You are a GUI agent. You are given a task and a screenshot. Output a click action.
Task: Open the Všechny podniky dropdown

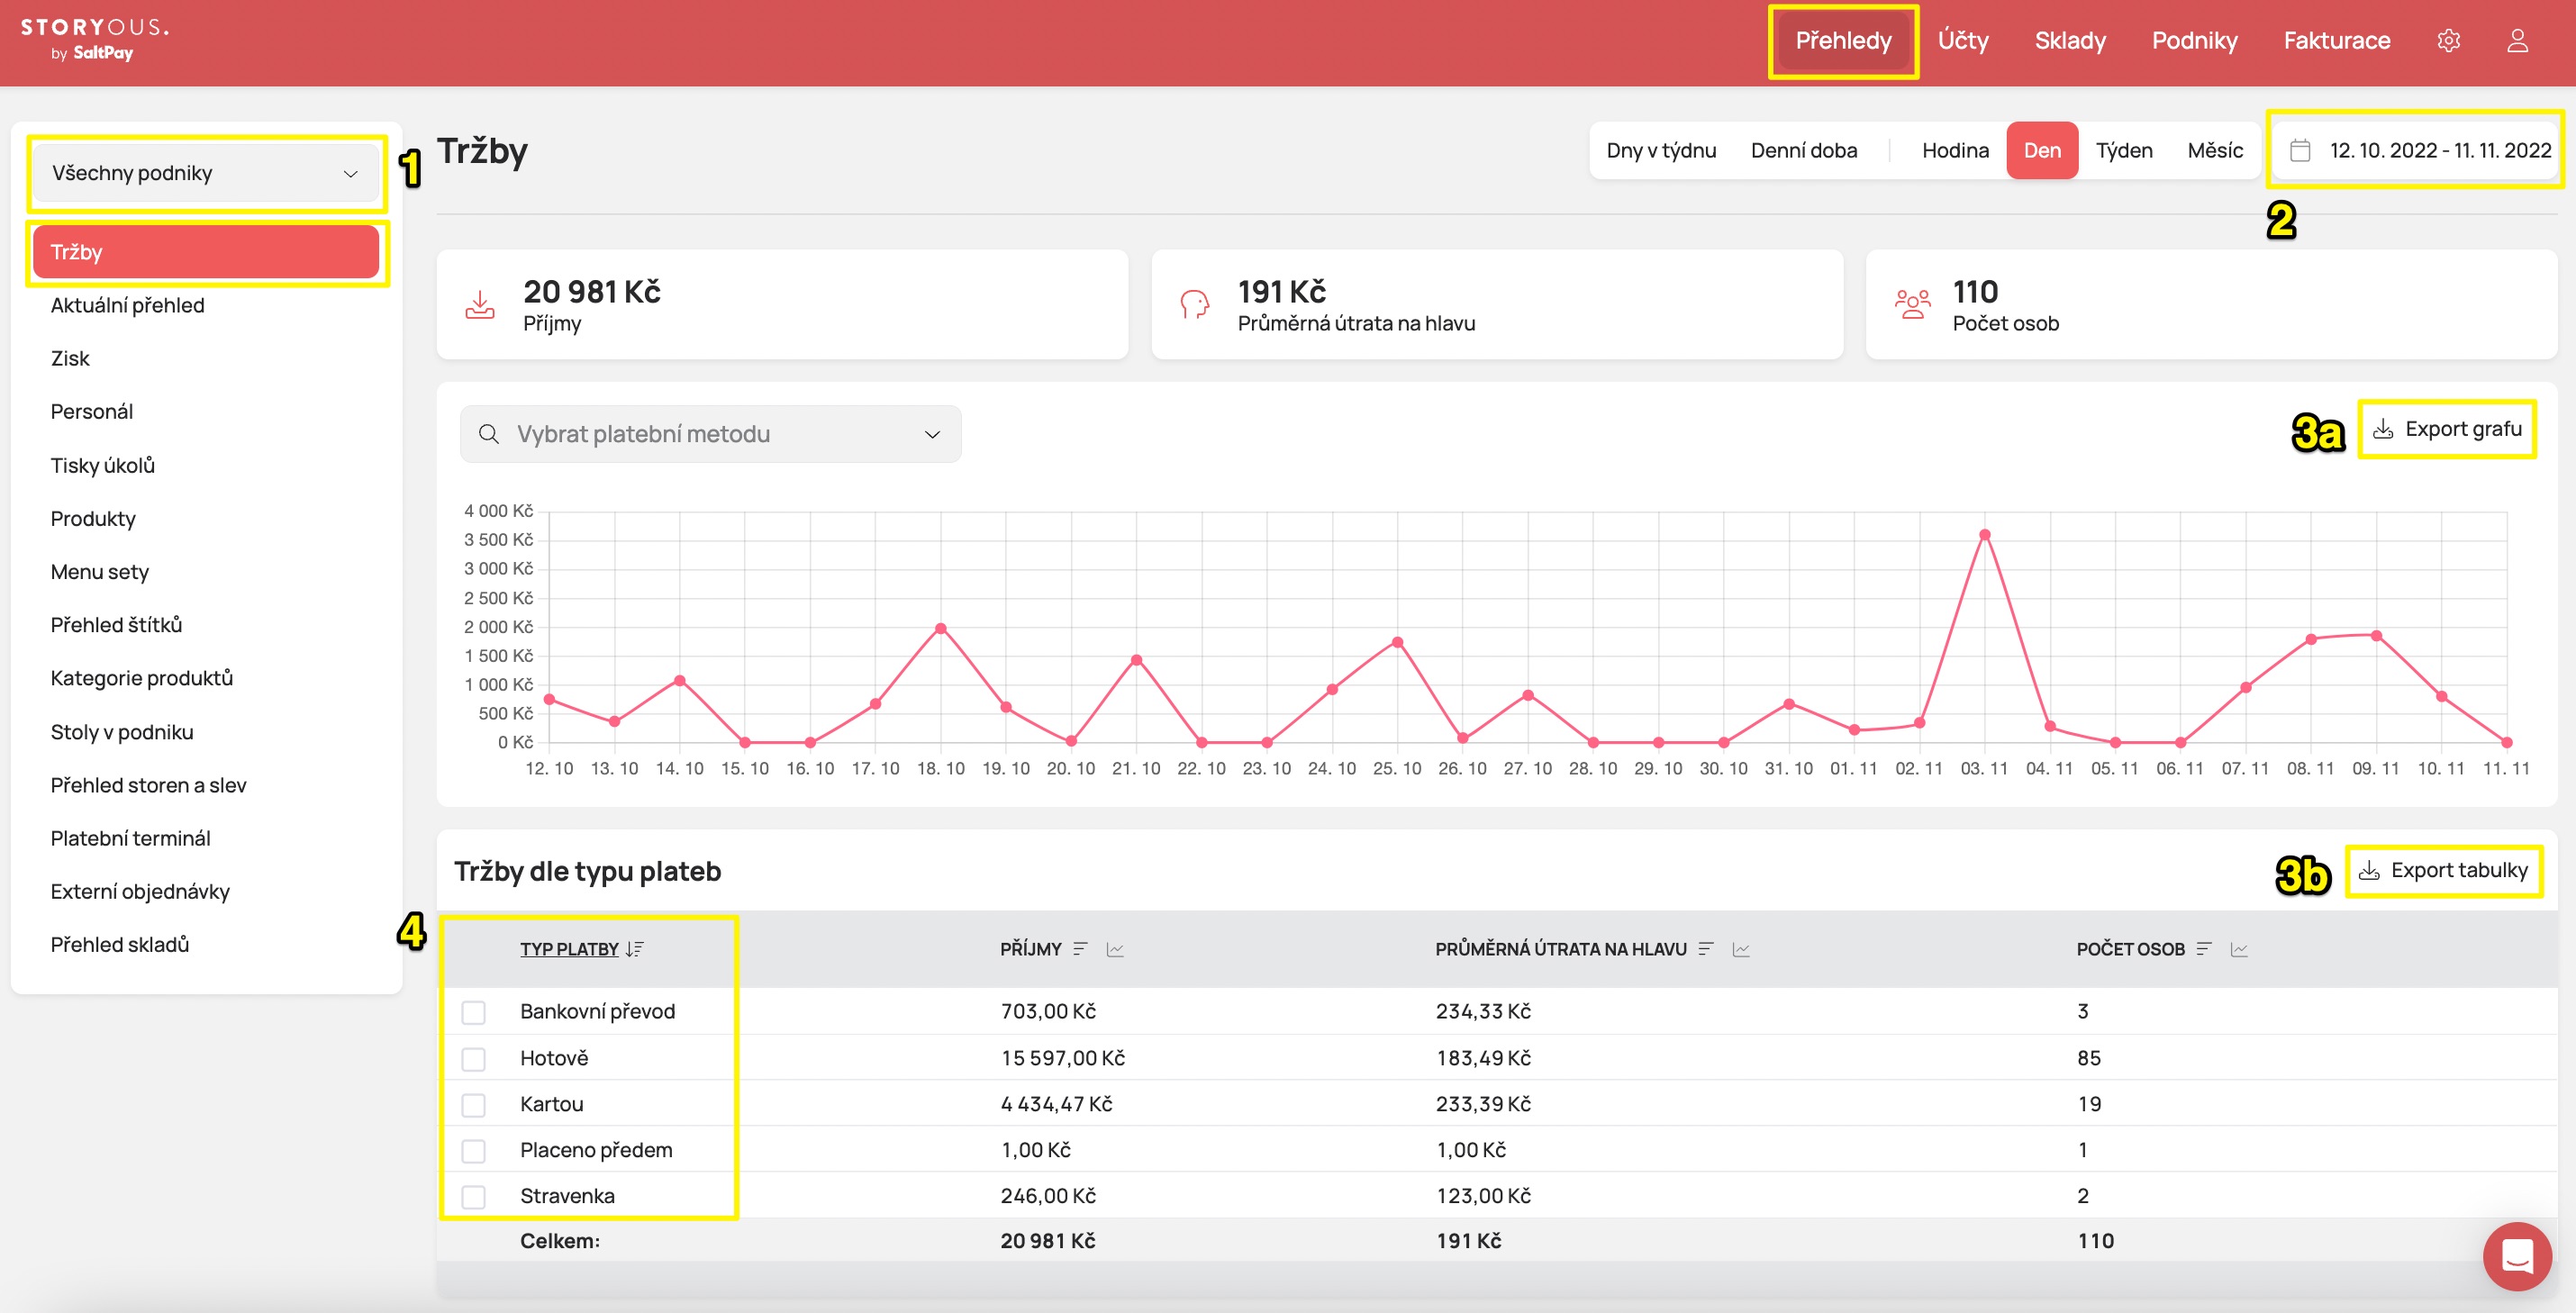coord(206,173)
